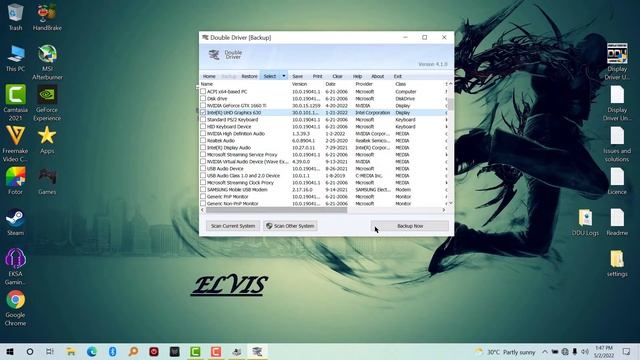Click Scan Other System button
The width and height of the screenshot is (640, 360).
(x=290, y=226)
